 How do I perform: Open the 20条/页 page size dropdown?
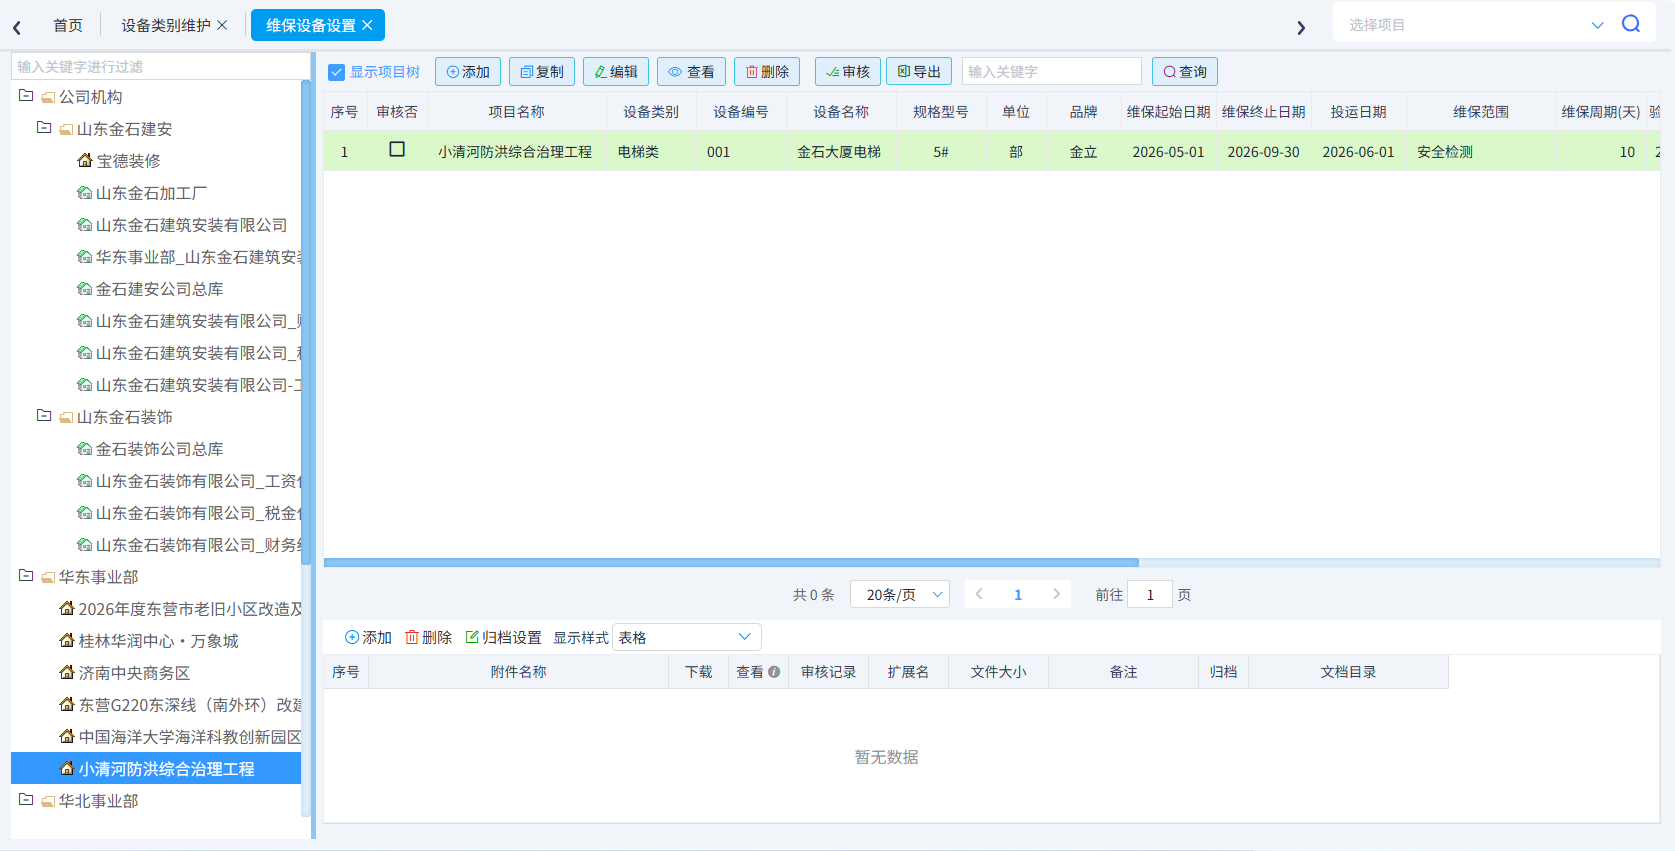click(x=900, y=595)
